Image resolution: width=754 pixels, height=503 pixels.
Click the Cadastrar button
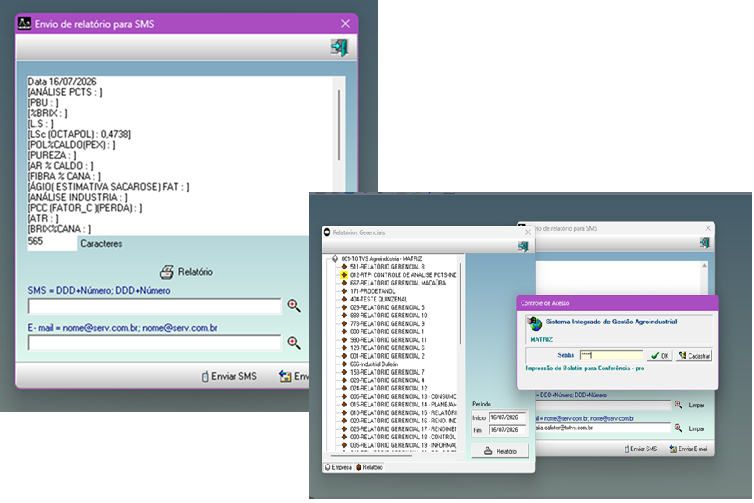[x=694, y=356]
